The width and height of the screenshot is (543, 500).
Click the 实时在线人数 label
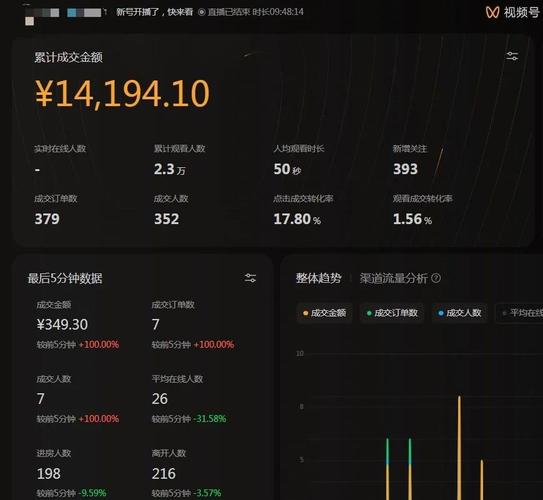[x=60, y=149]
